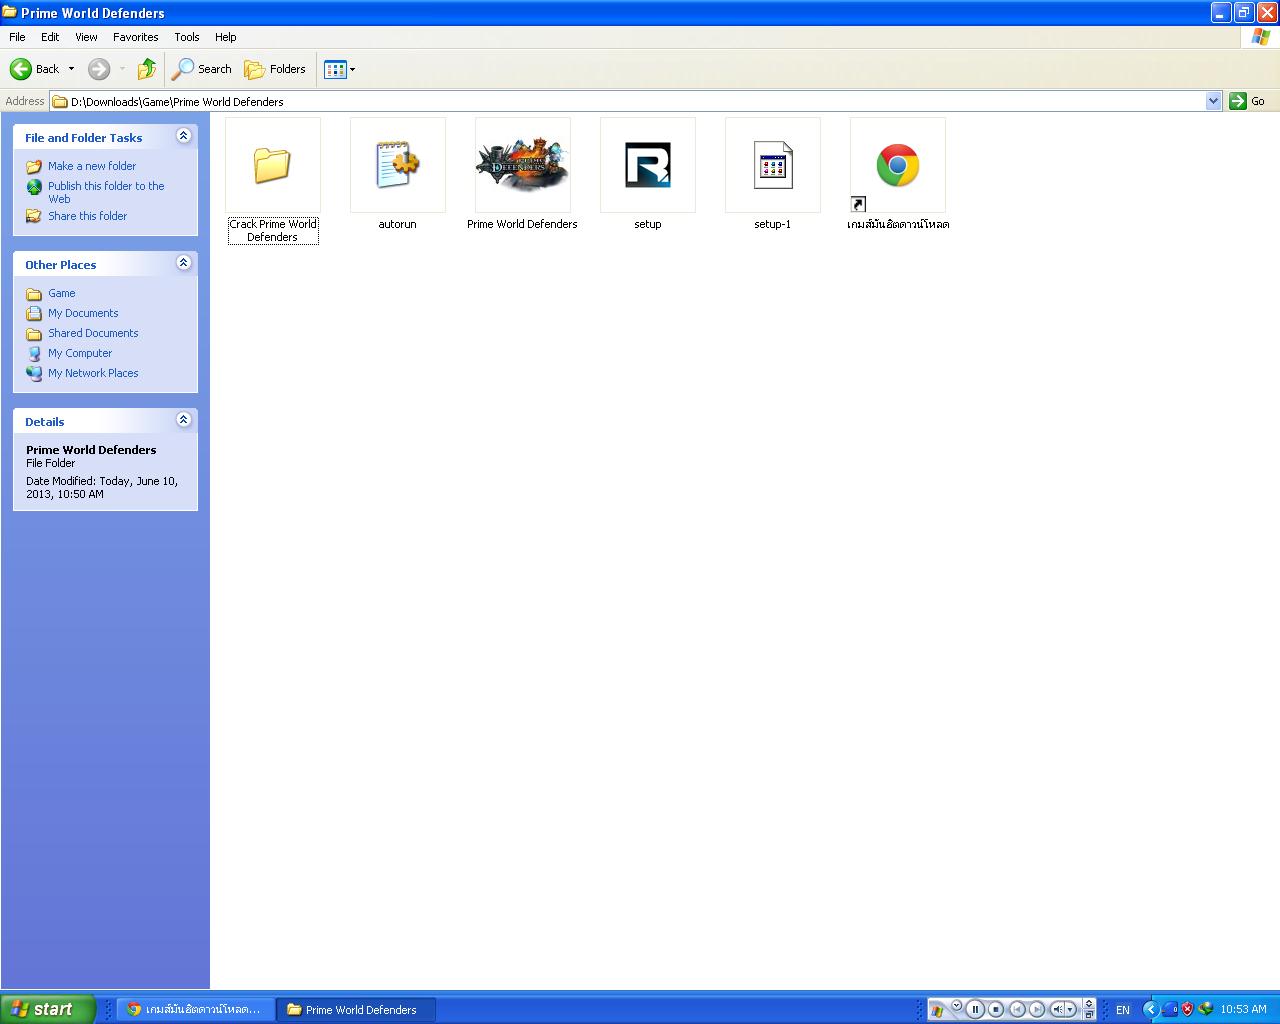1280x1024 pixels.
Task: Open My Documents link
Action: pyautogui.click(x=83, y=313)
